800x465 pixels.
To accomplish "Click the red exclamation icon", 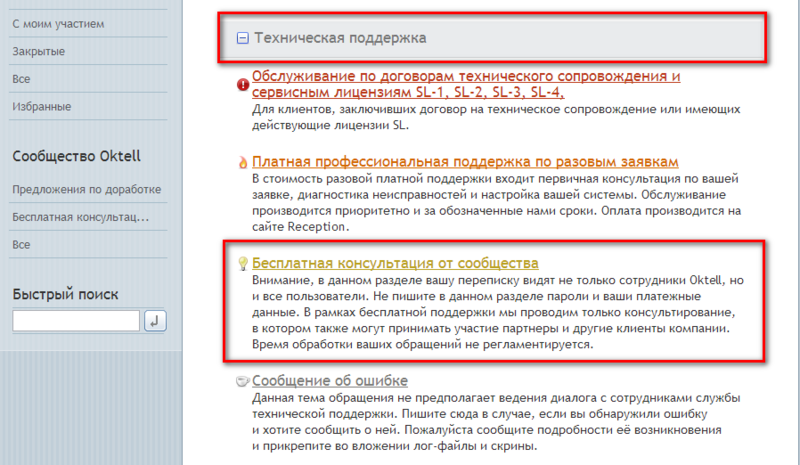I will pyautogui.click(x=243, y=84).
